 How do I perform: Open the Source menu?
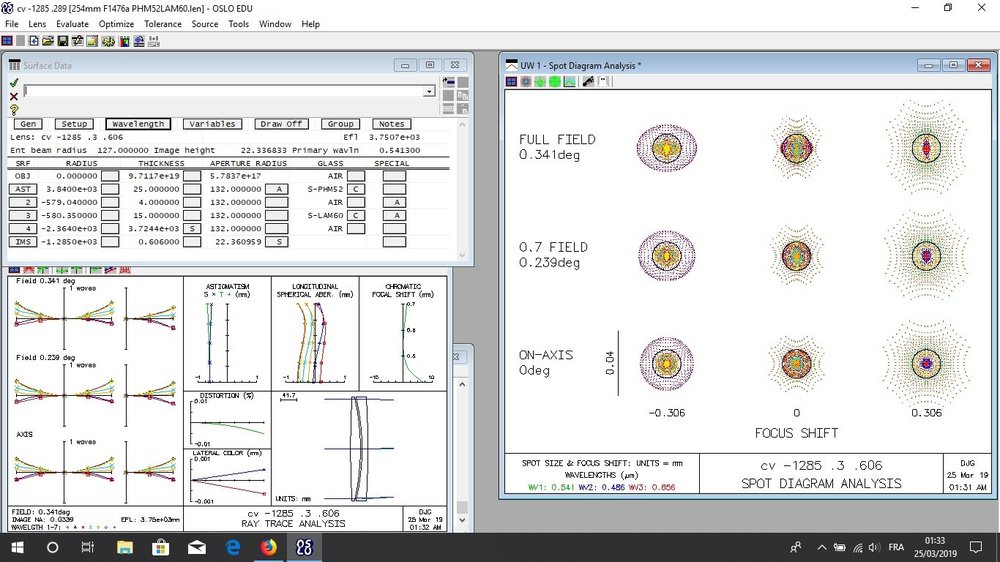click(x=205, y=24)
